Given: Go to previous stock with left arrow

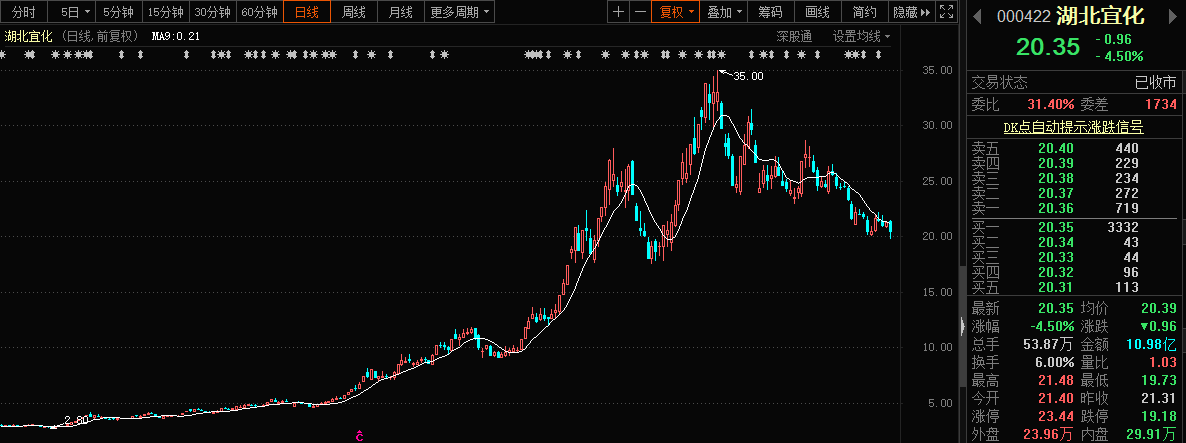Looking at the screenshot, I should (978, 15).
